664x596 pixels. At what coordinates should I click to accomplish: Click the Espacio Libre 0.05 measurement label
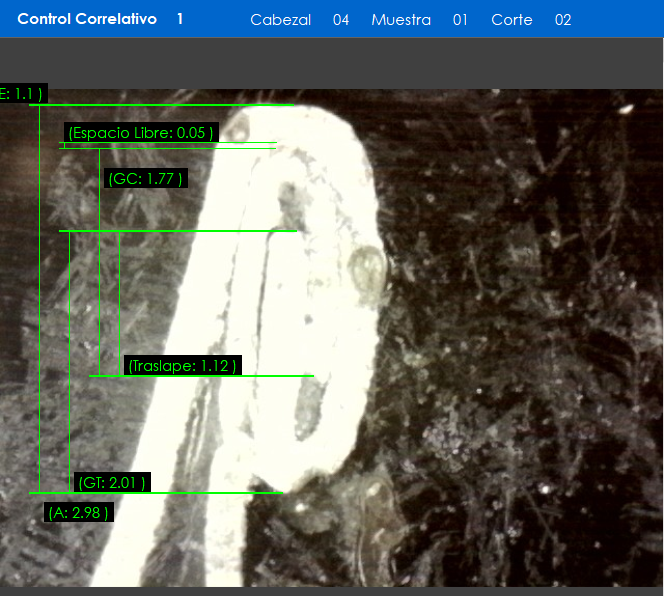pos(141,133)
